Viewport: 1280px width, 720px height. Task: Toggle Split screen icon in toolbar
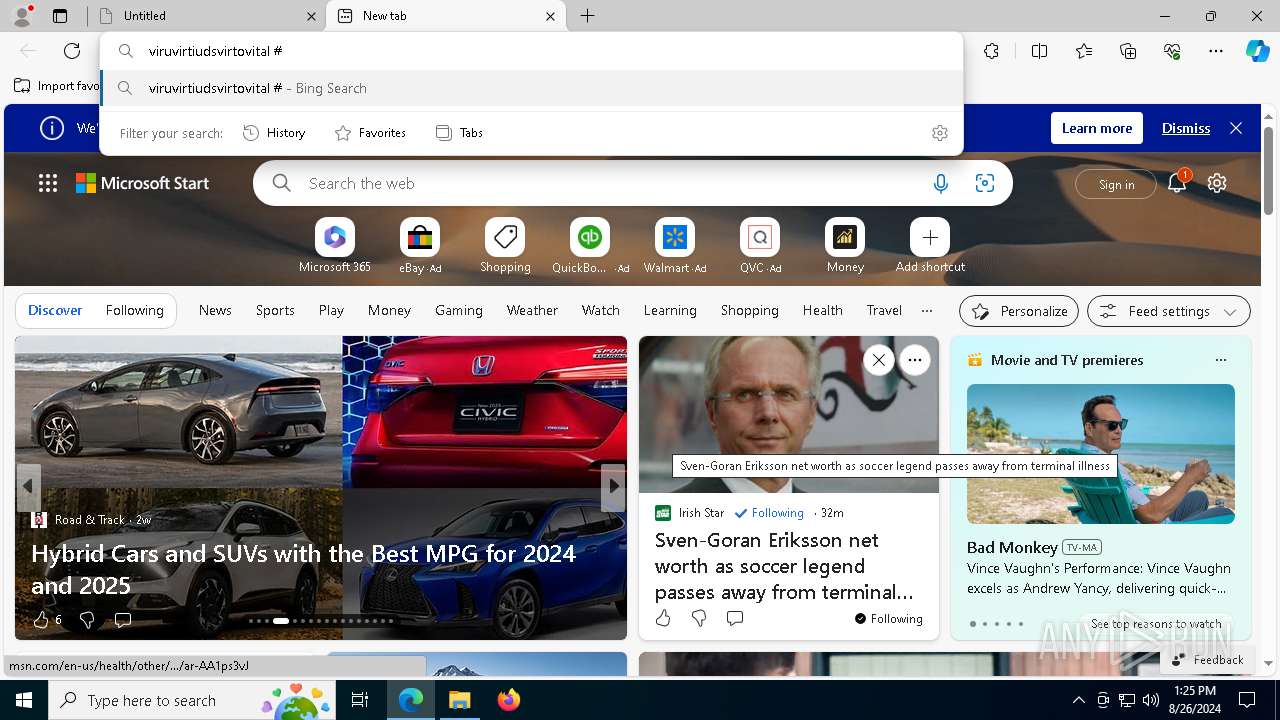click(1039, 51)
